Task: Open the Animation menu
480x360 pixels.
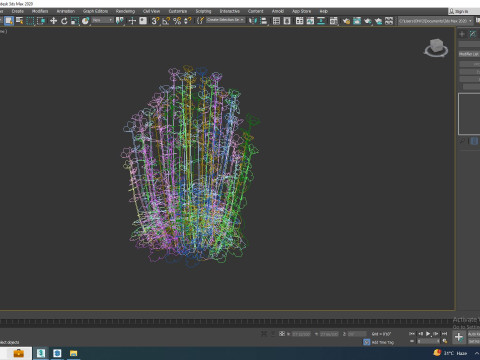Action: click(x=66, y=11)
